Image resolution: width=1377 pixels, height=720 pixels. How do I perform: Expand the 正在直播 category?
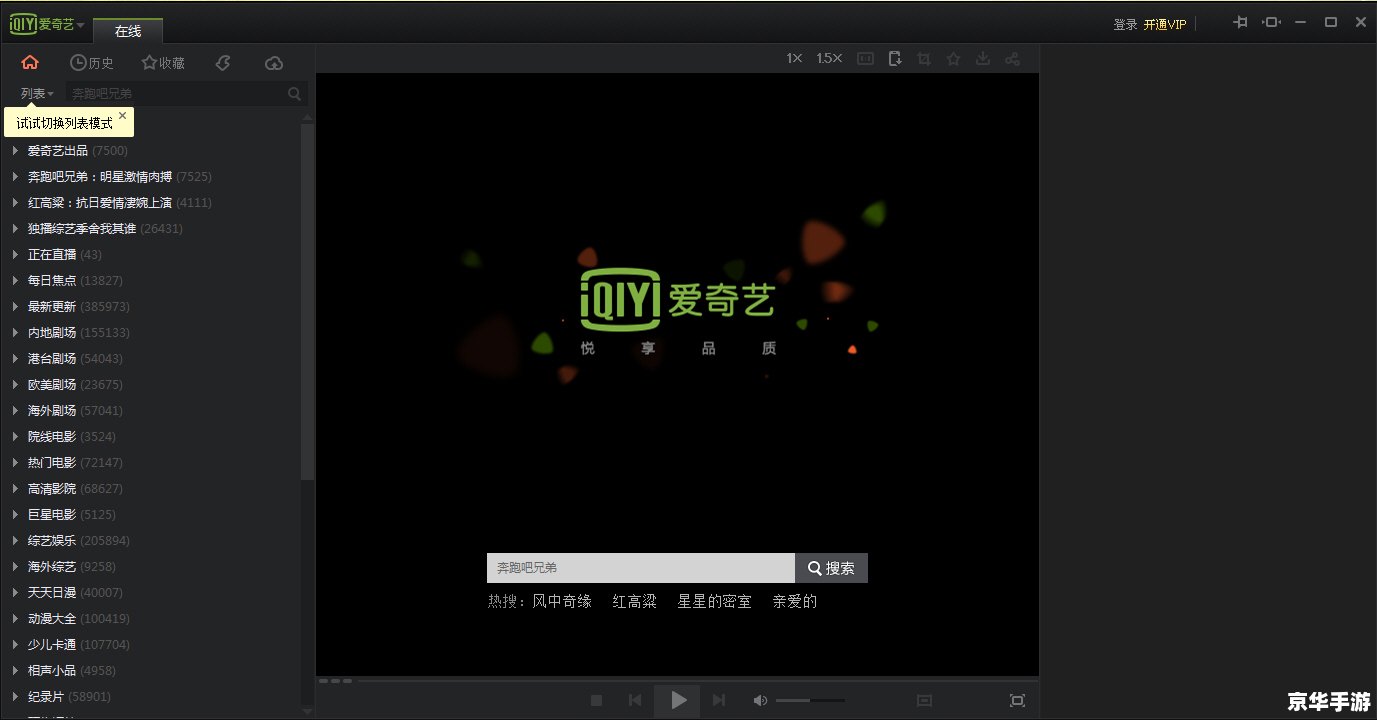coord(15,254)
